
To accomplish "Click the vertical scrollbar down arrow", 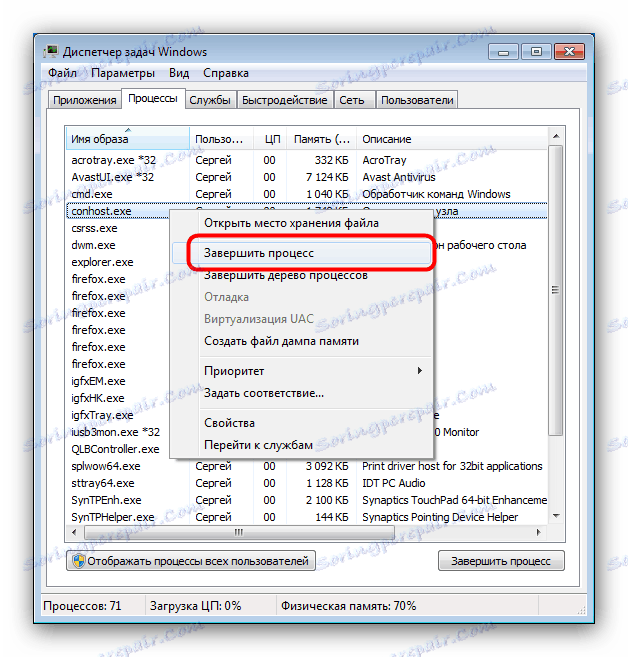I will pyautogui.click(x=556, y=516).
